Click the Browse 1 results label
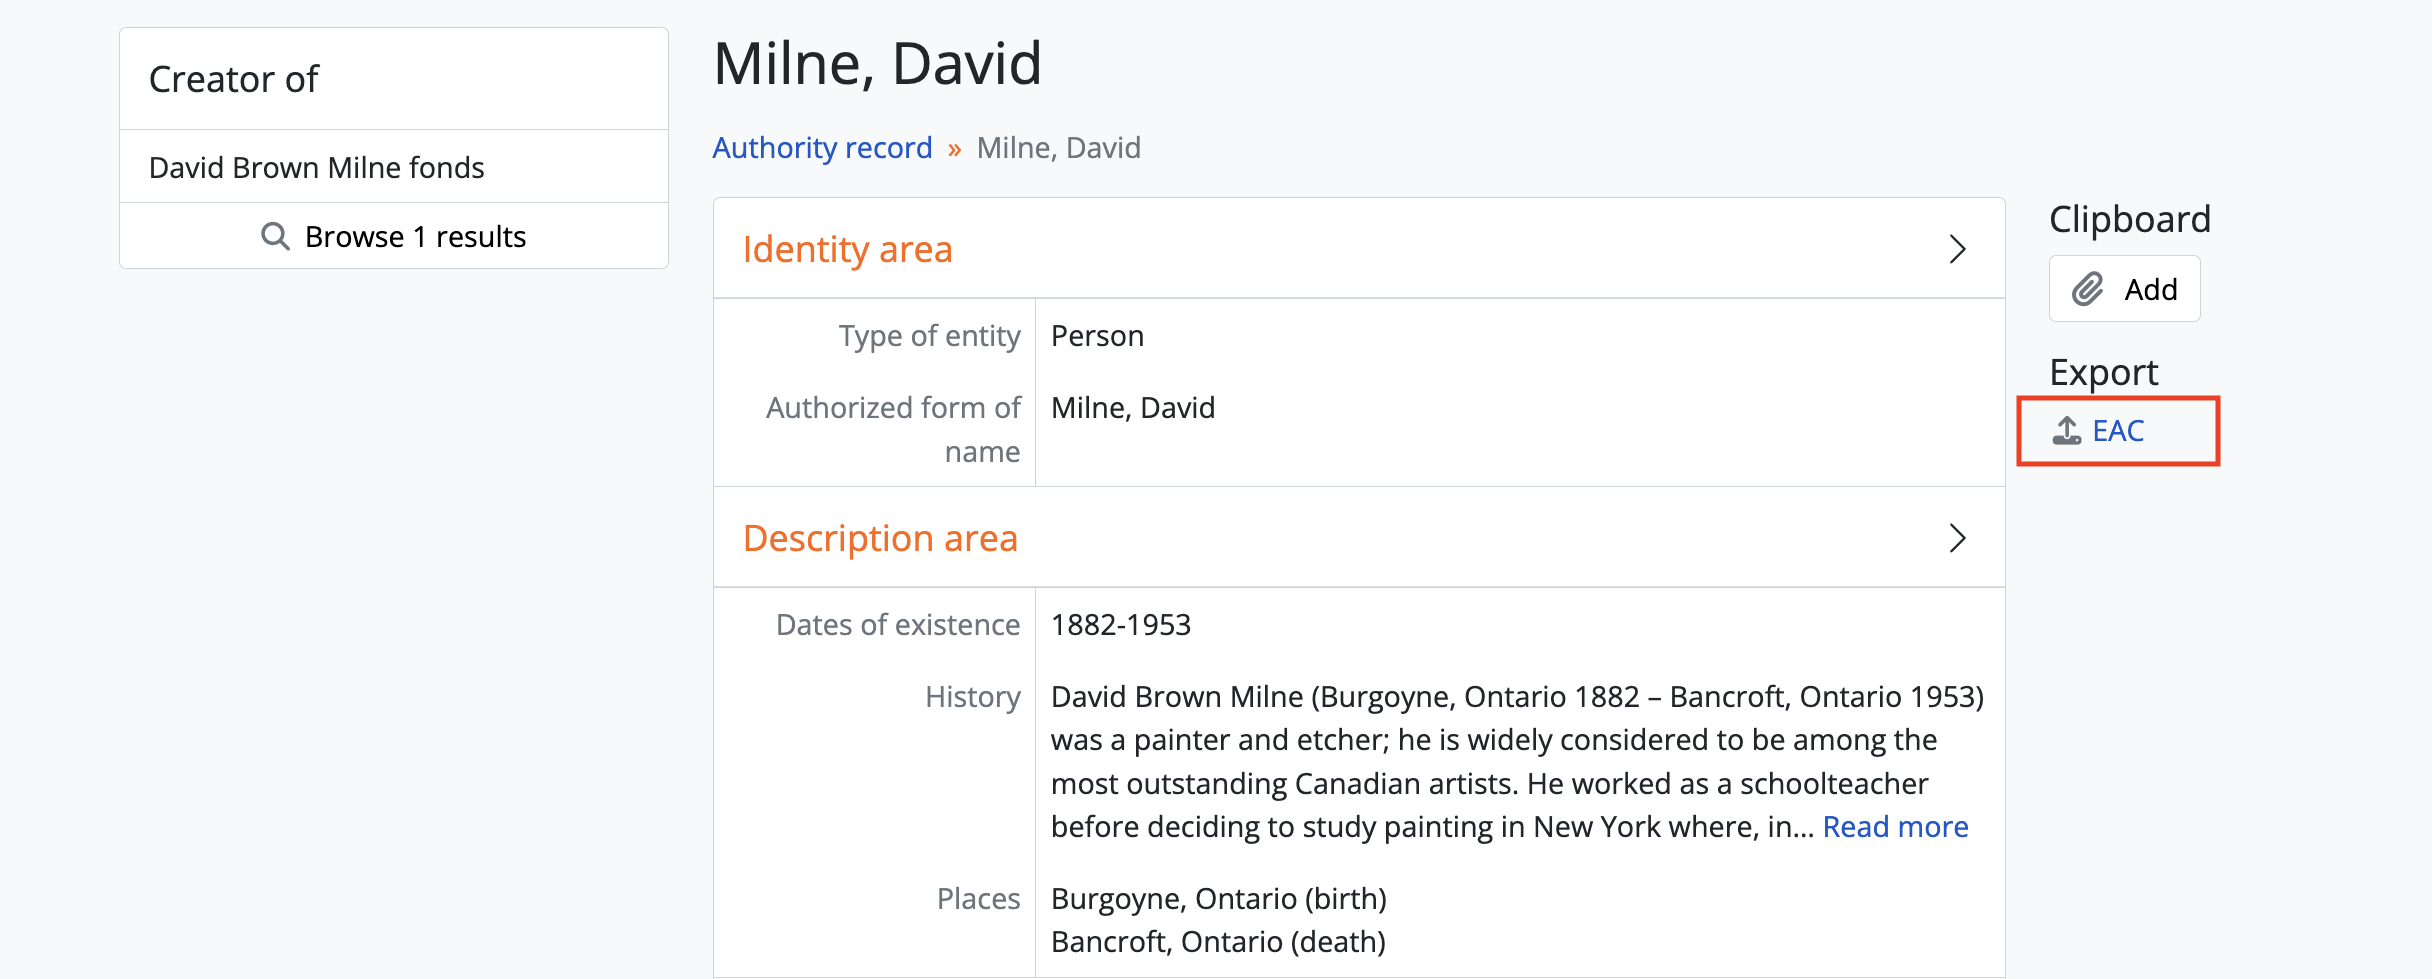The width and height of the screenshot is (2432, 979). 415,237
